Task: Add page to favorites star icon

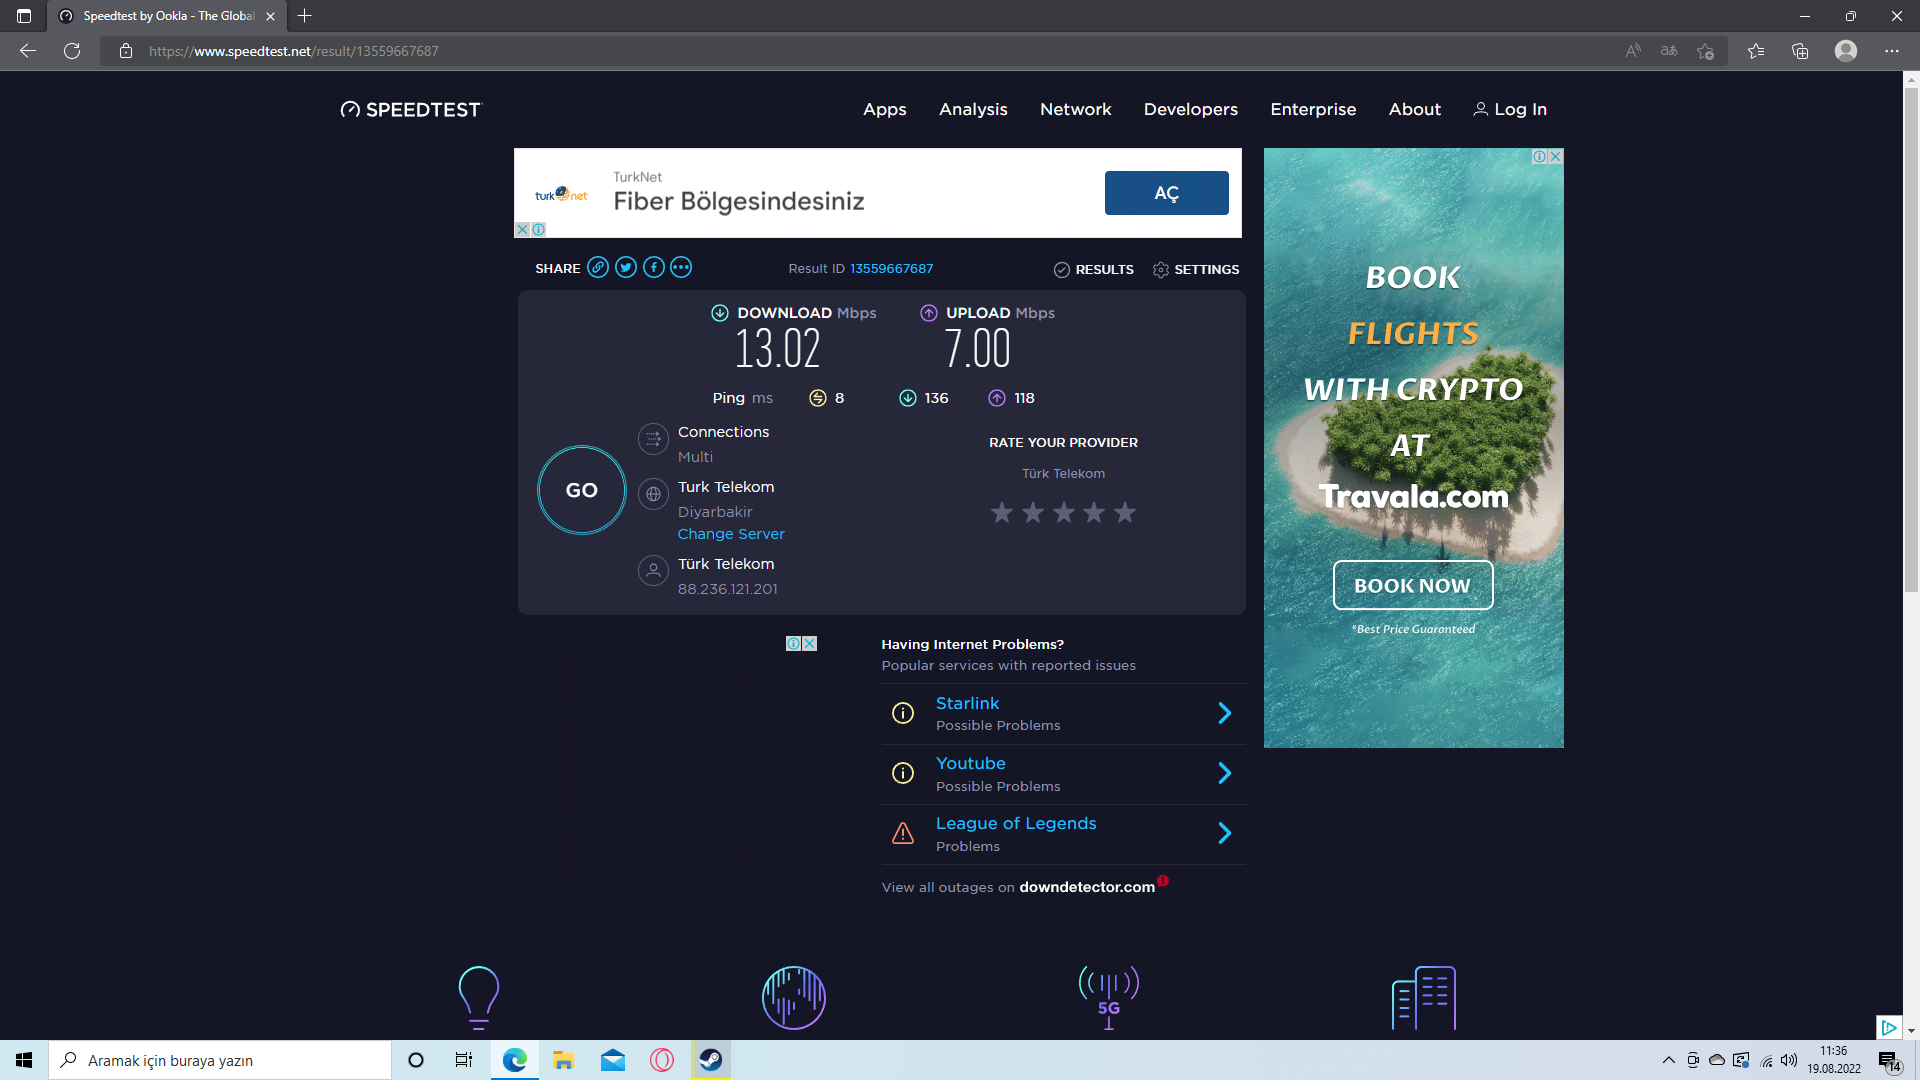Action: click(x=1705, y=51)
